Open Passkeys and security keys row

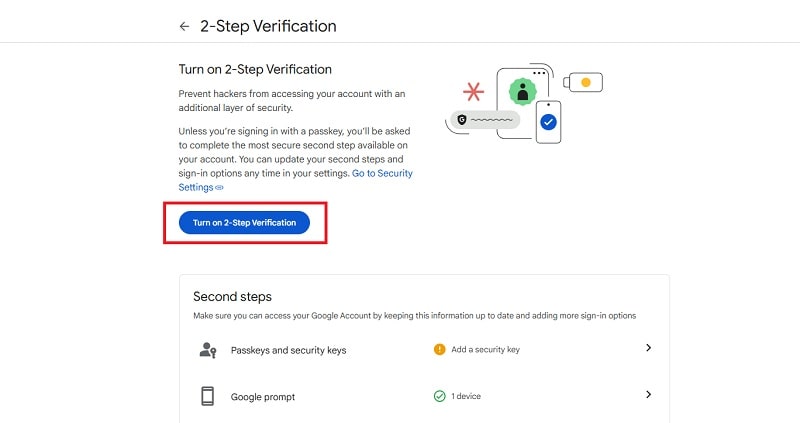(424, 350)
